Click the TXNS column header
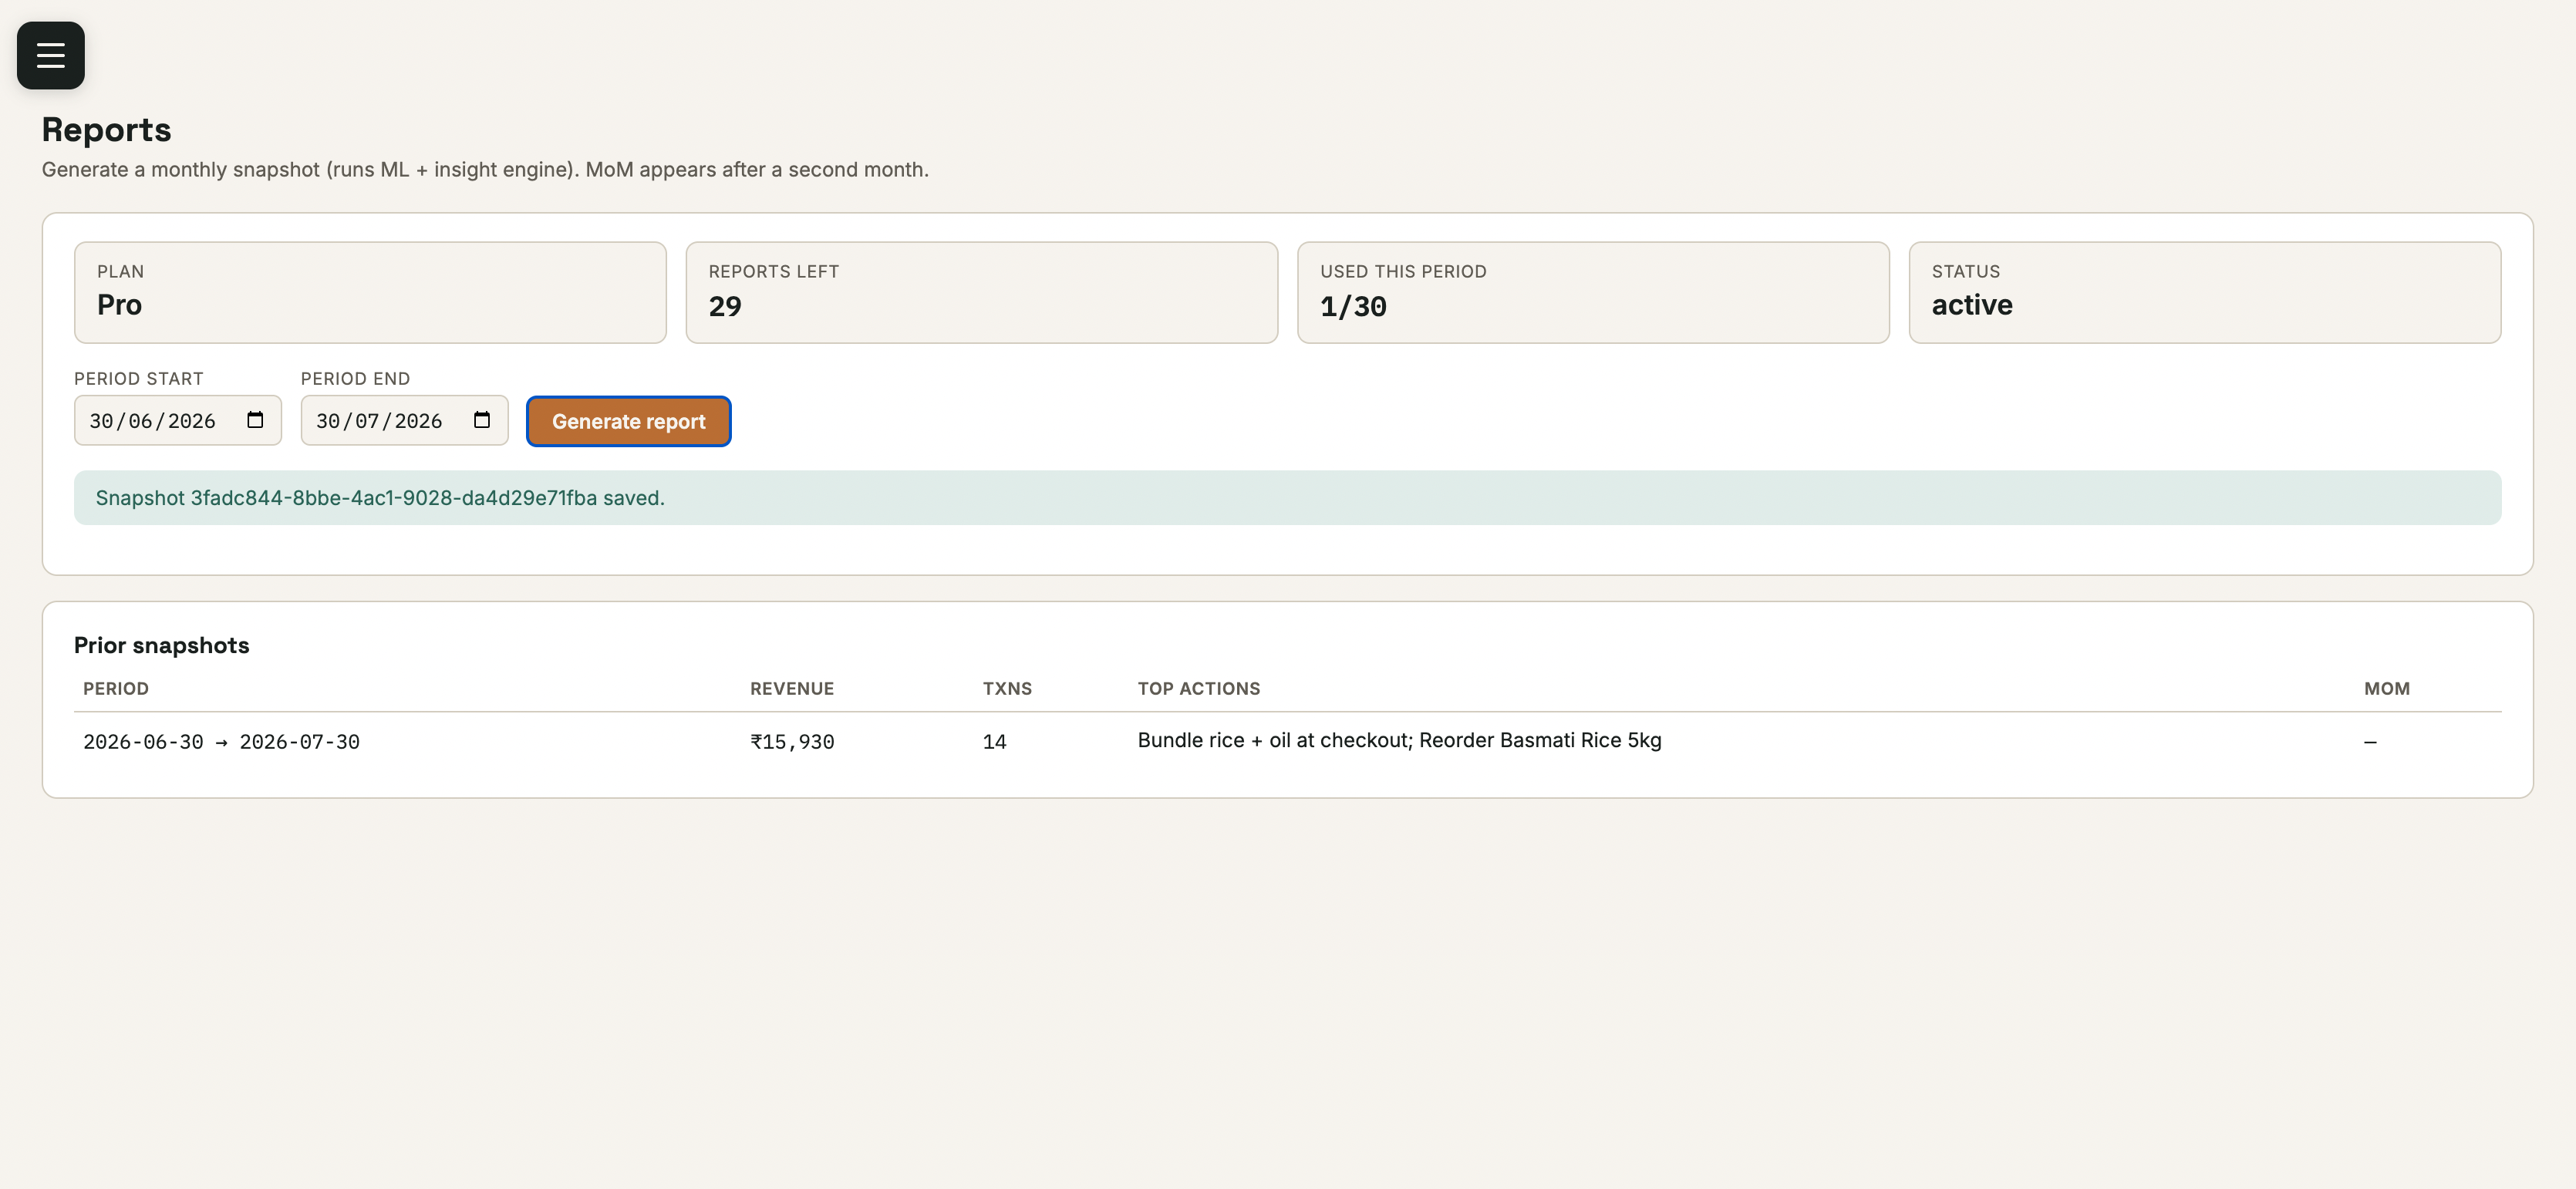Viewport: 2576px width, 1189px height. point(1007,688)
